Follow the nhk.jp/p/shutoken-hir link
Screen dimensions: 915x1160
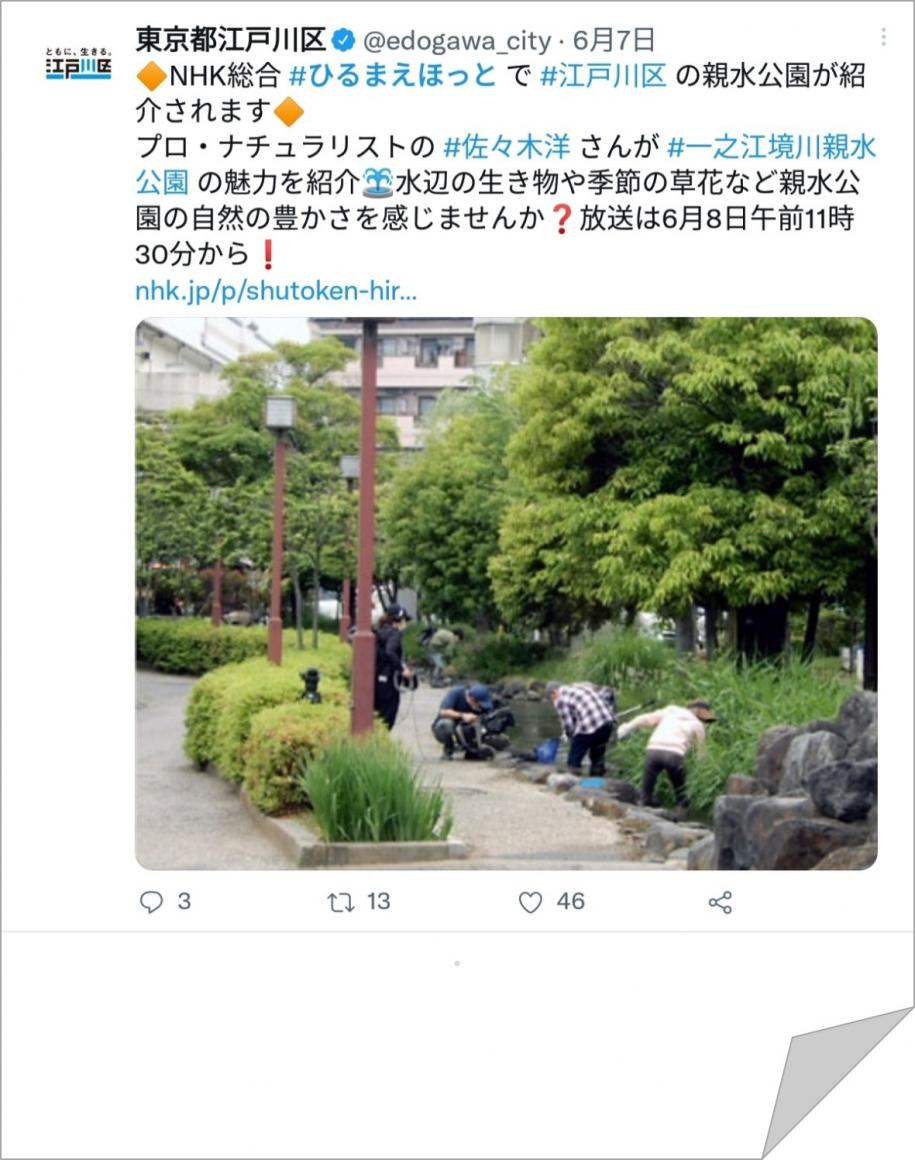pos(276,291)
